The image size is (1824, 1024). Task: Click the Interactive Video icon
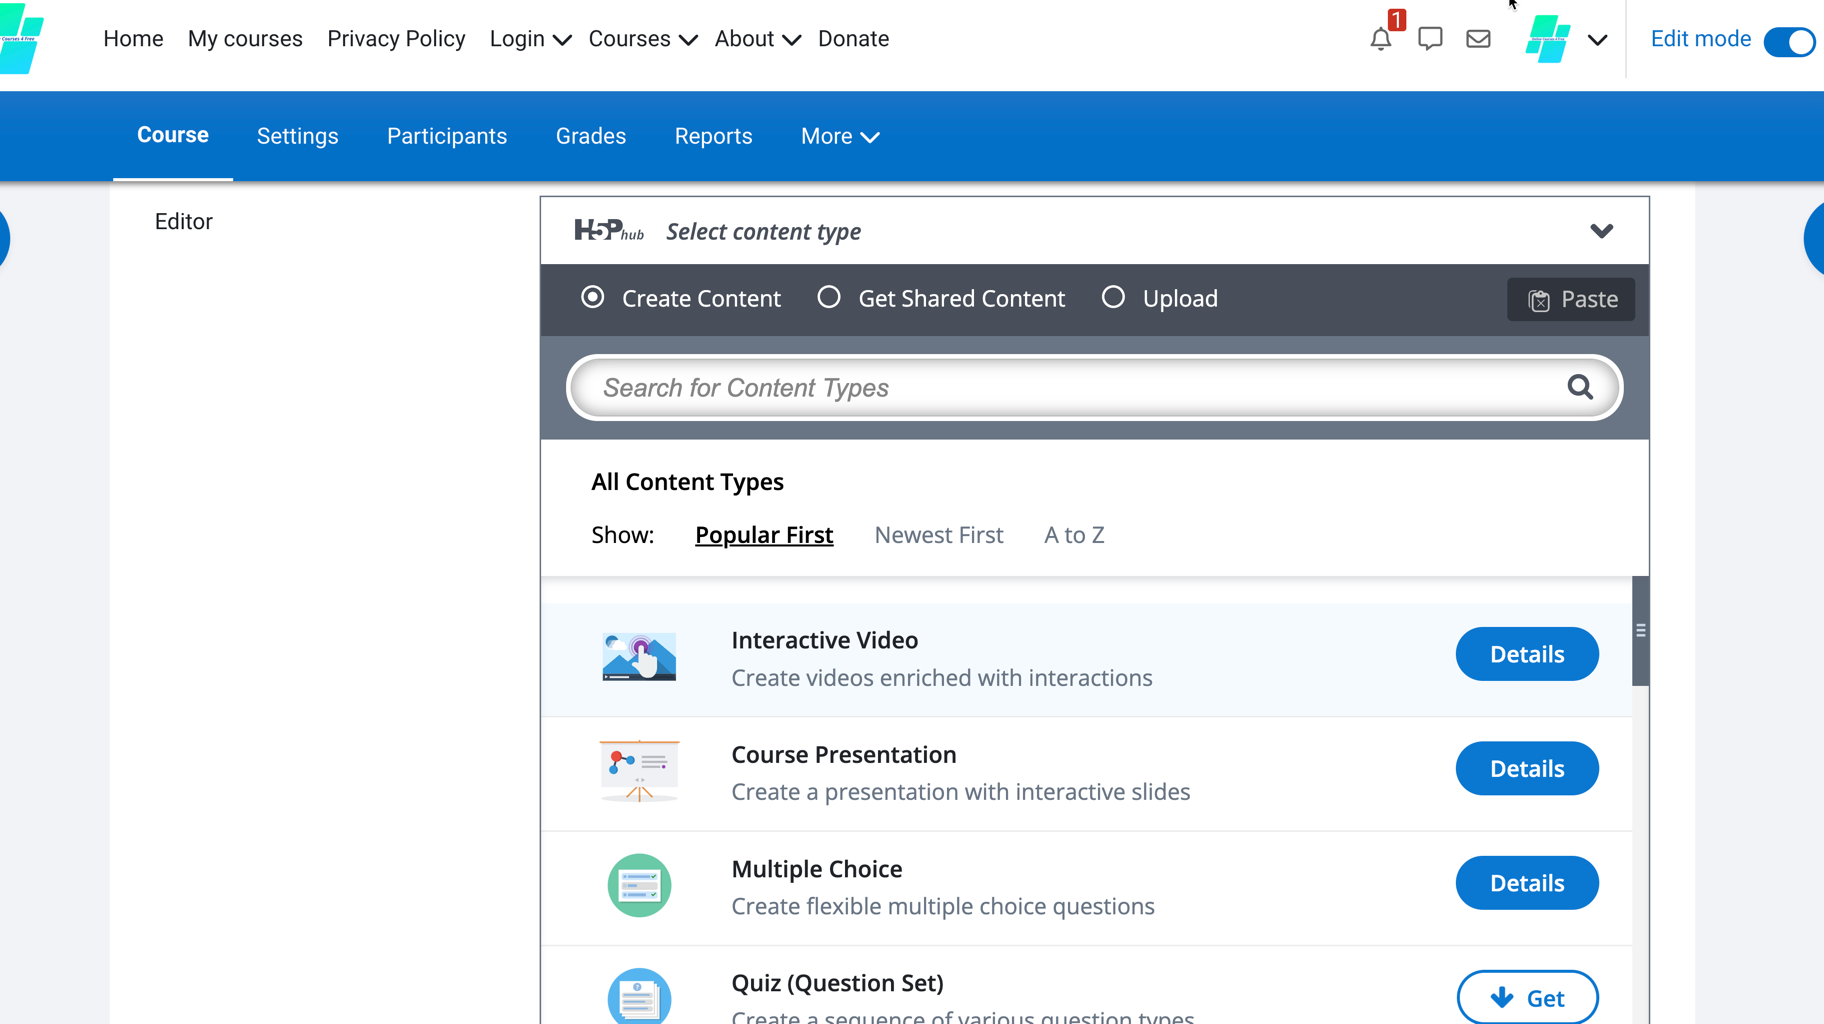tap(639, 657)
